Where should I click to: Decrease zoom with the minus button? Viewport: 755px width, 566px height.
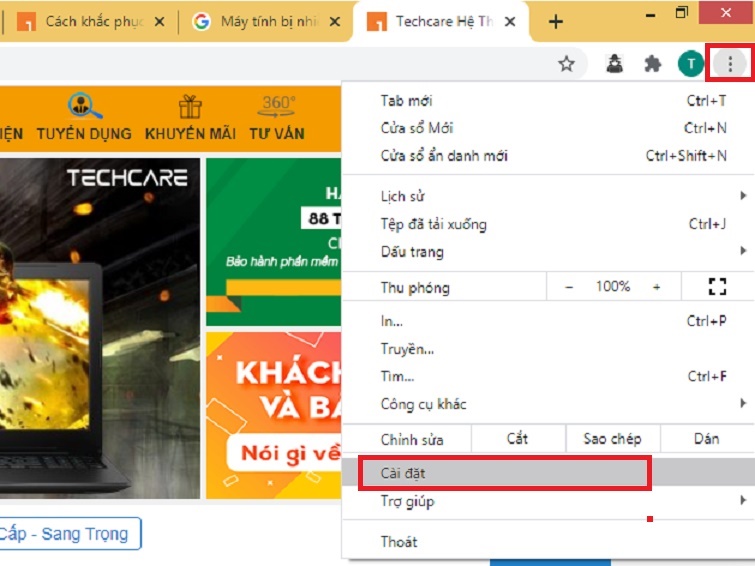pos(569,288)
